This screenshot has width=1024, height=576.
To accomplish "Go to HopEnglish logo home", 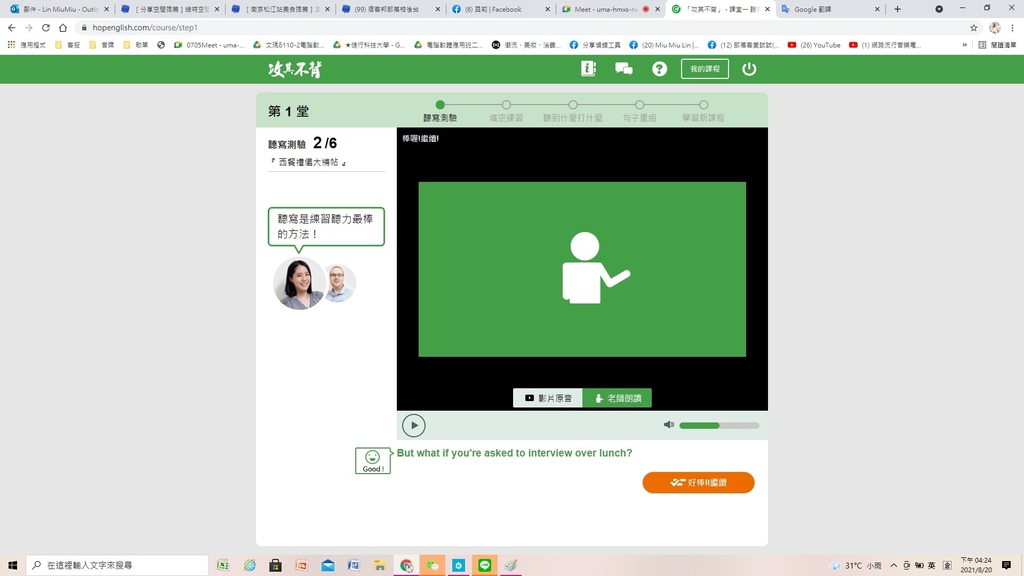I will tap(295, 69).
